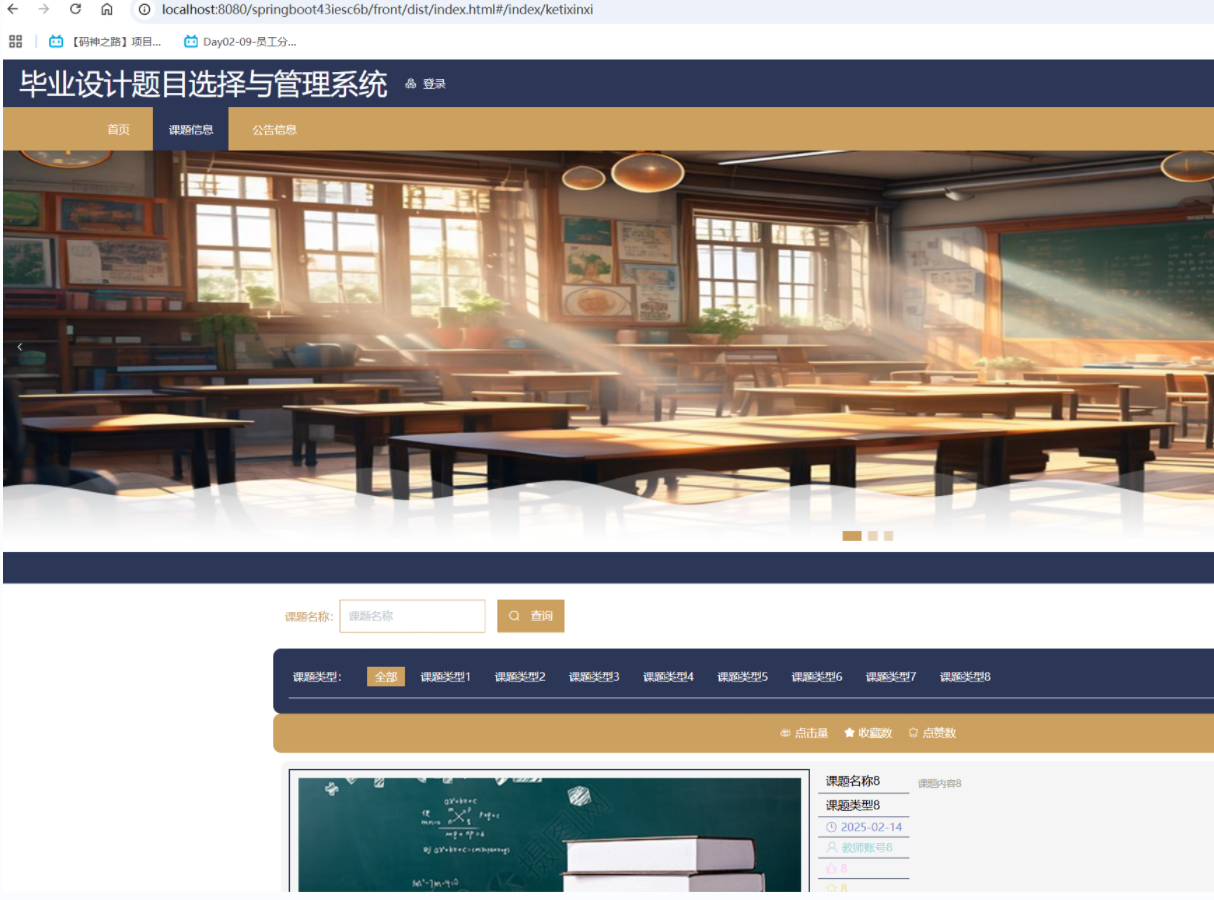This screenshot has height=900, width=1214.
Task: Reload the page with refresh icon
Action: [x=75, y=9]
